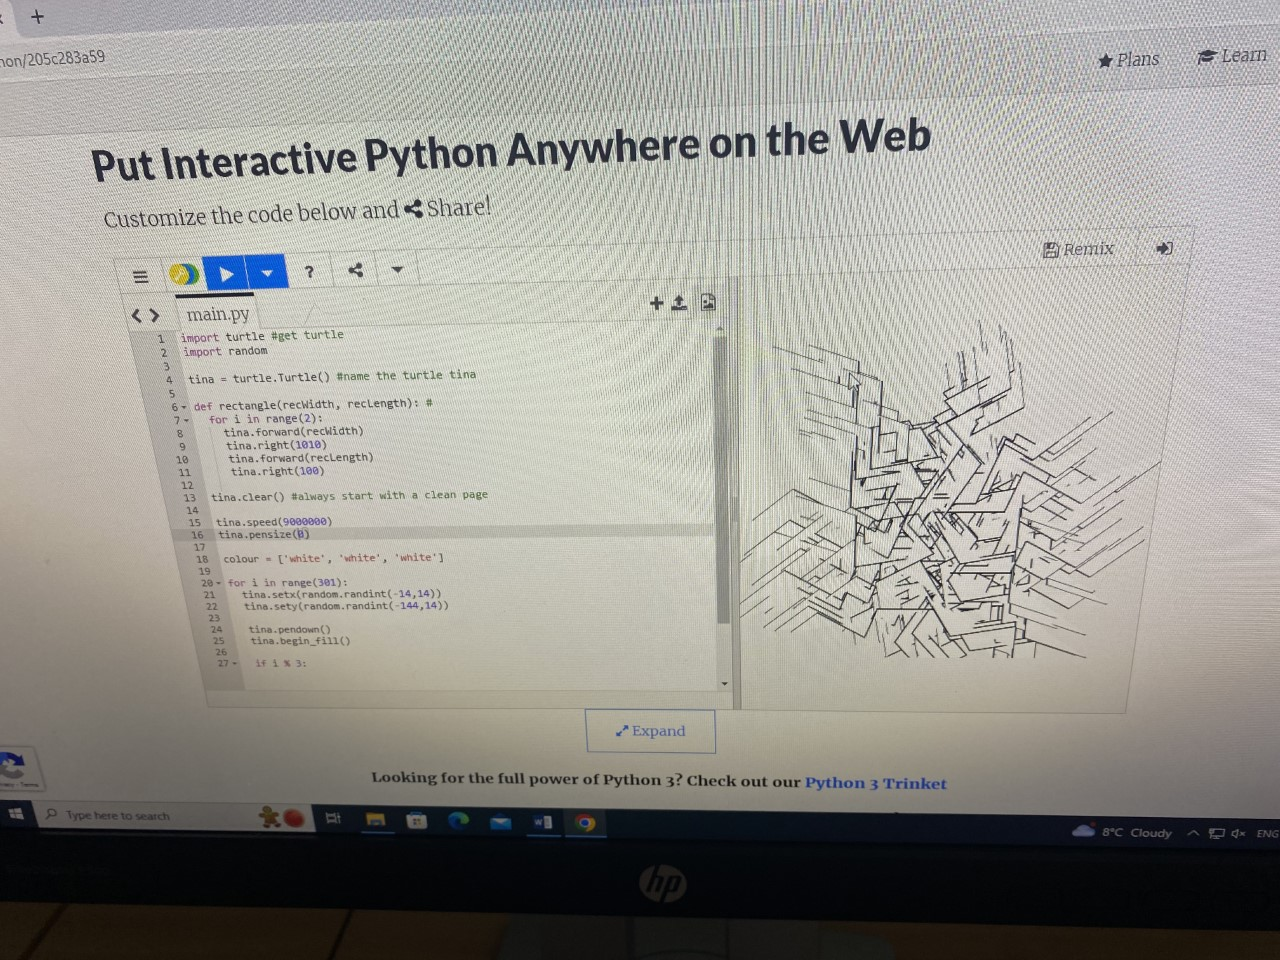Open the run options dropdown arrow
The image size is (1280, 960).
(267, 272)
